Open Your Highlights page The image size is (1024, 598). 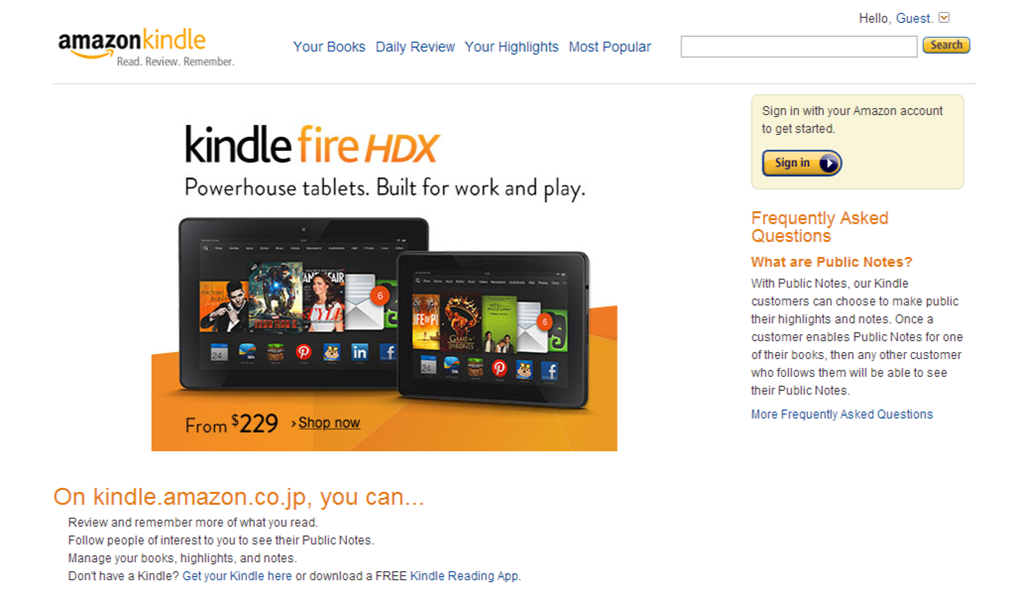coord(511,47)
